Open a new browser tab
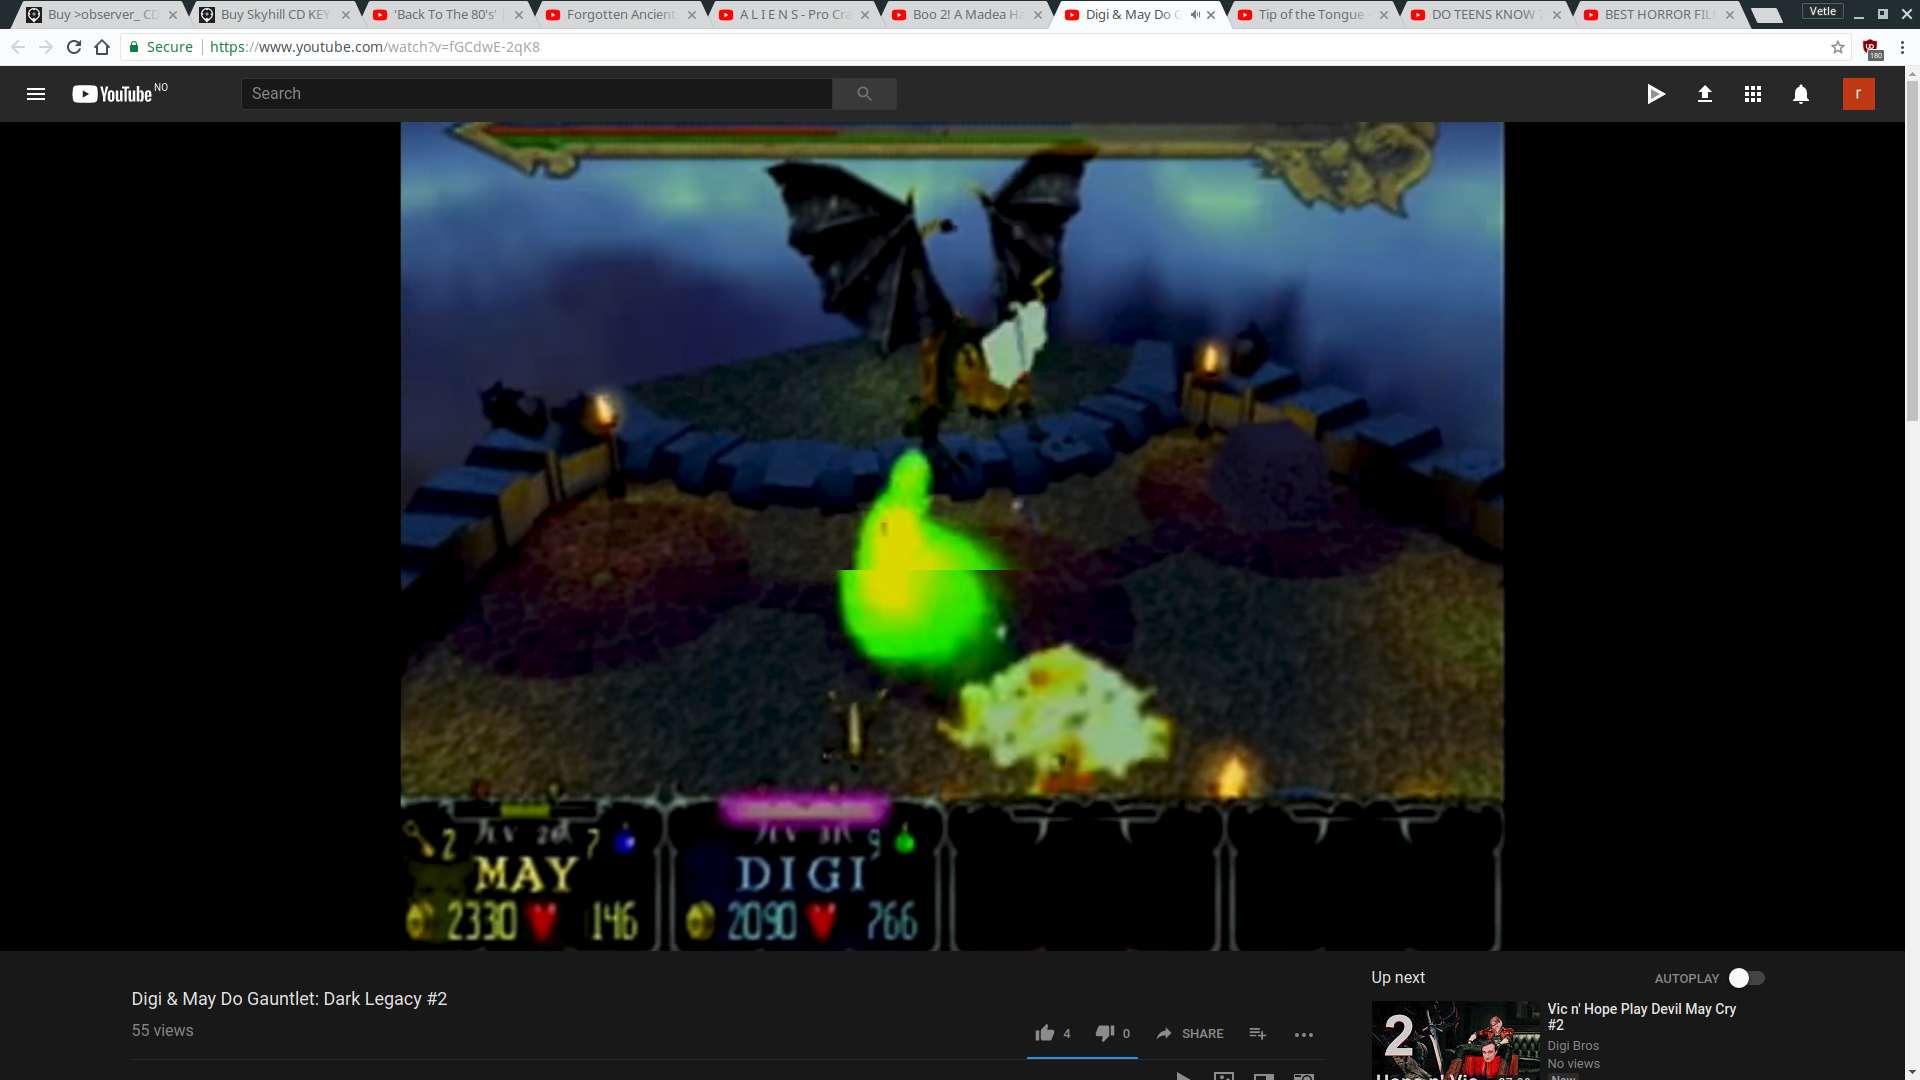The image size is (1920, 1080). click(1768, 15)
